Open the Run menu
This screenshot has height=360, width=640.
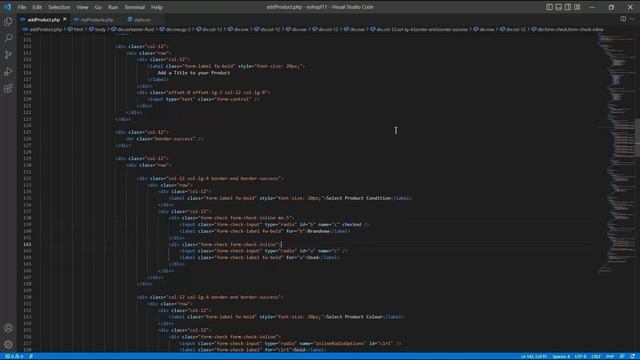click(113, 7)
